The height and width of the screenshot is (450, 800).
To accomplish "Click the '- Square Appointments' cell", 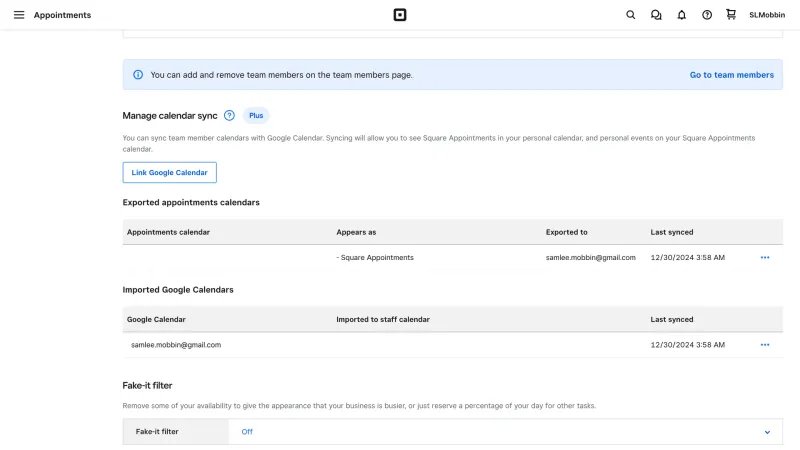I will point(375,258).
